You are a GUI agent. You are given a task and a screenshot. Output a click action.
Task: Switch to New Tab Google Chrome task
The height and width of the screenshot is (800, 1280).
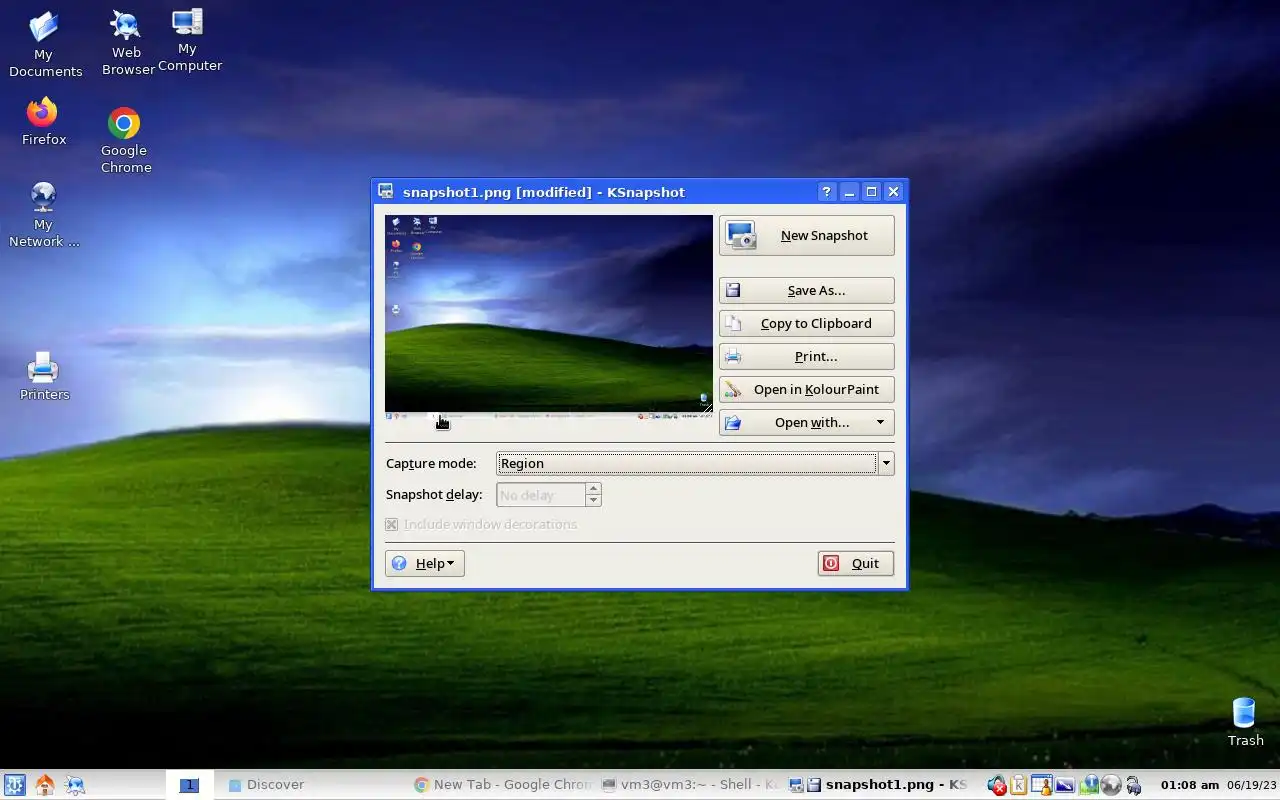(503, 785)
